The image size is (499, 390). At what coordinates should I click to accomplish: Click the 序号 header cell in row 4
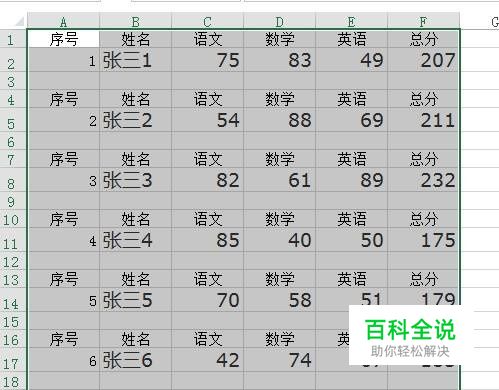[x=63, y=99]
